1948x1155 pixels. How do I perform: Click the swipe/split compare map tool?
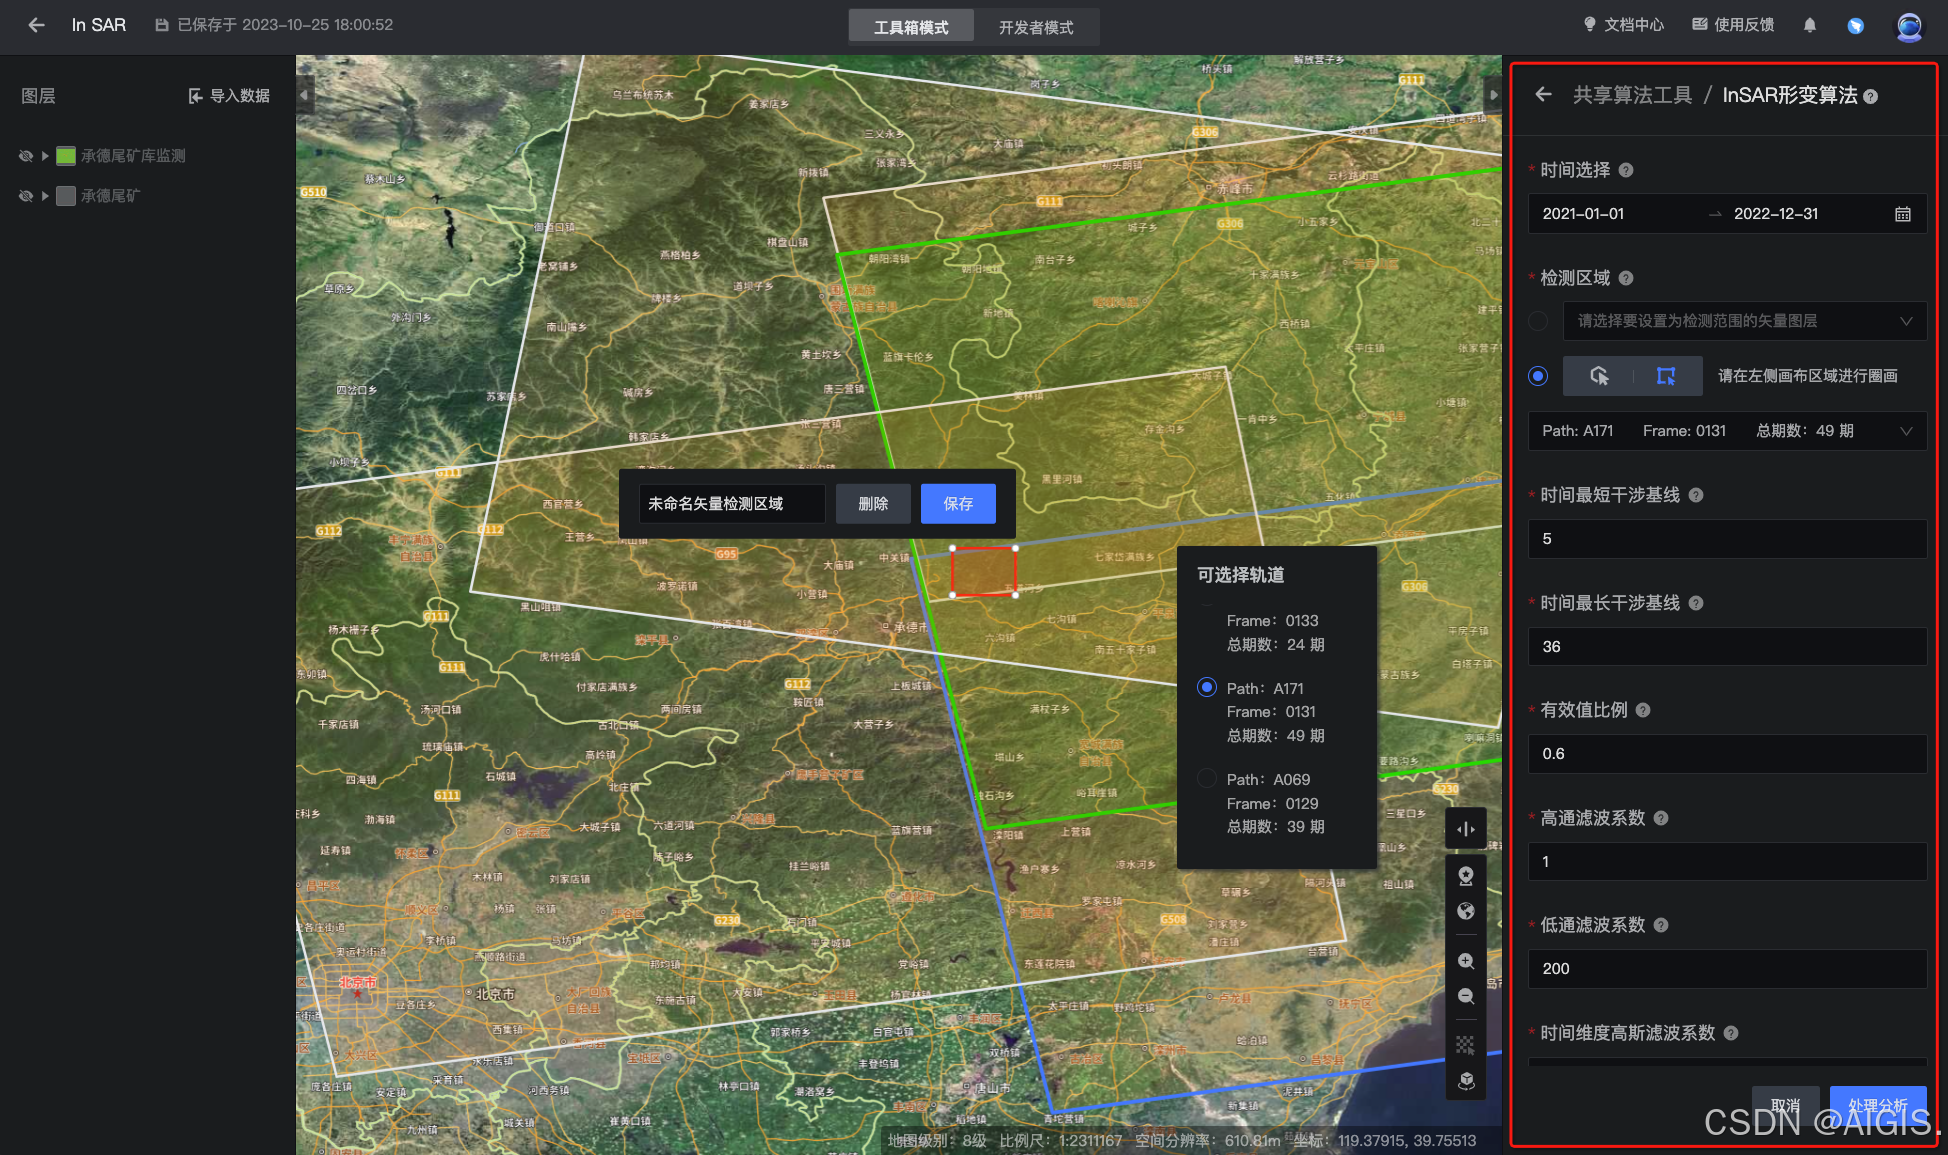[1465, 829]
